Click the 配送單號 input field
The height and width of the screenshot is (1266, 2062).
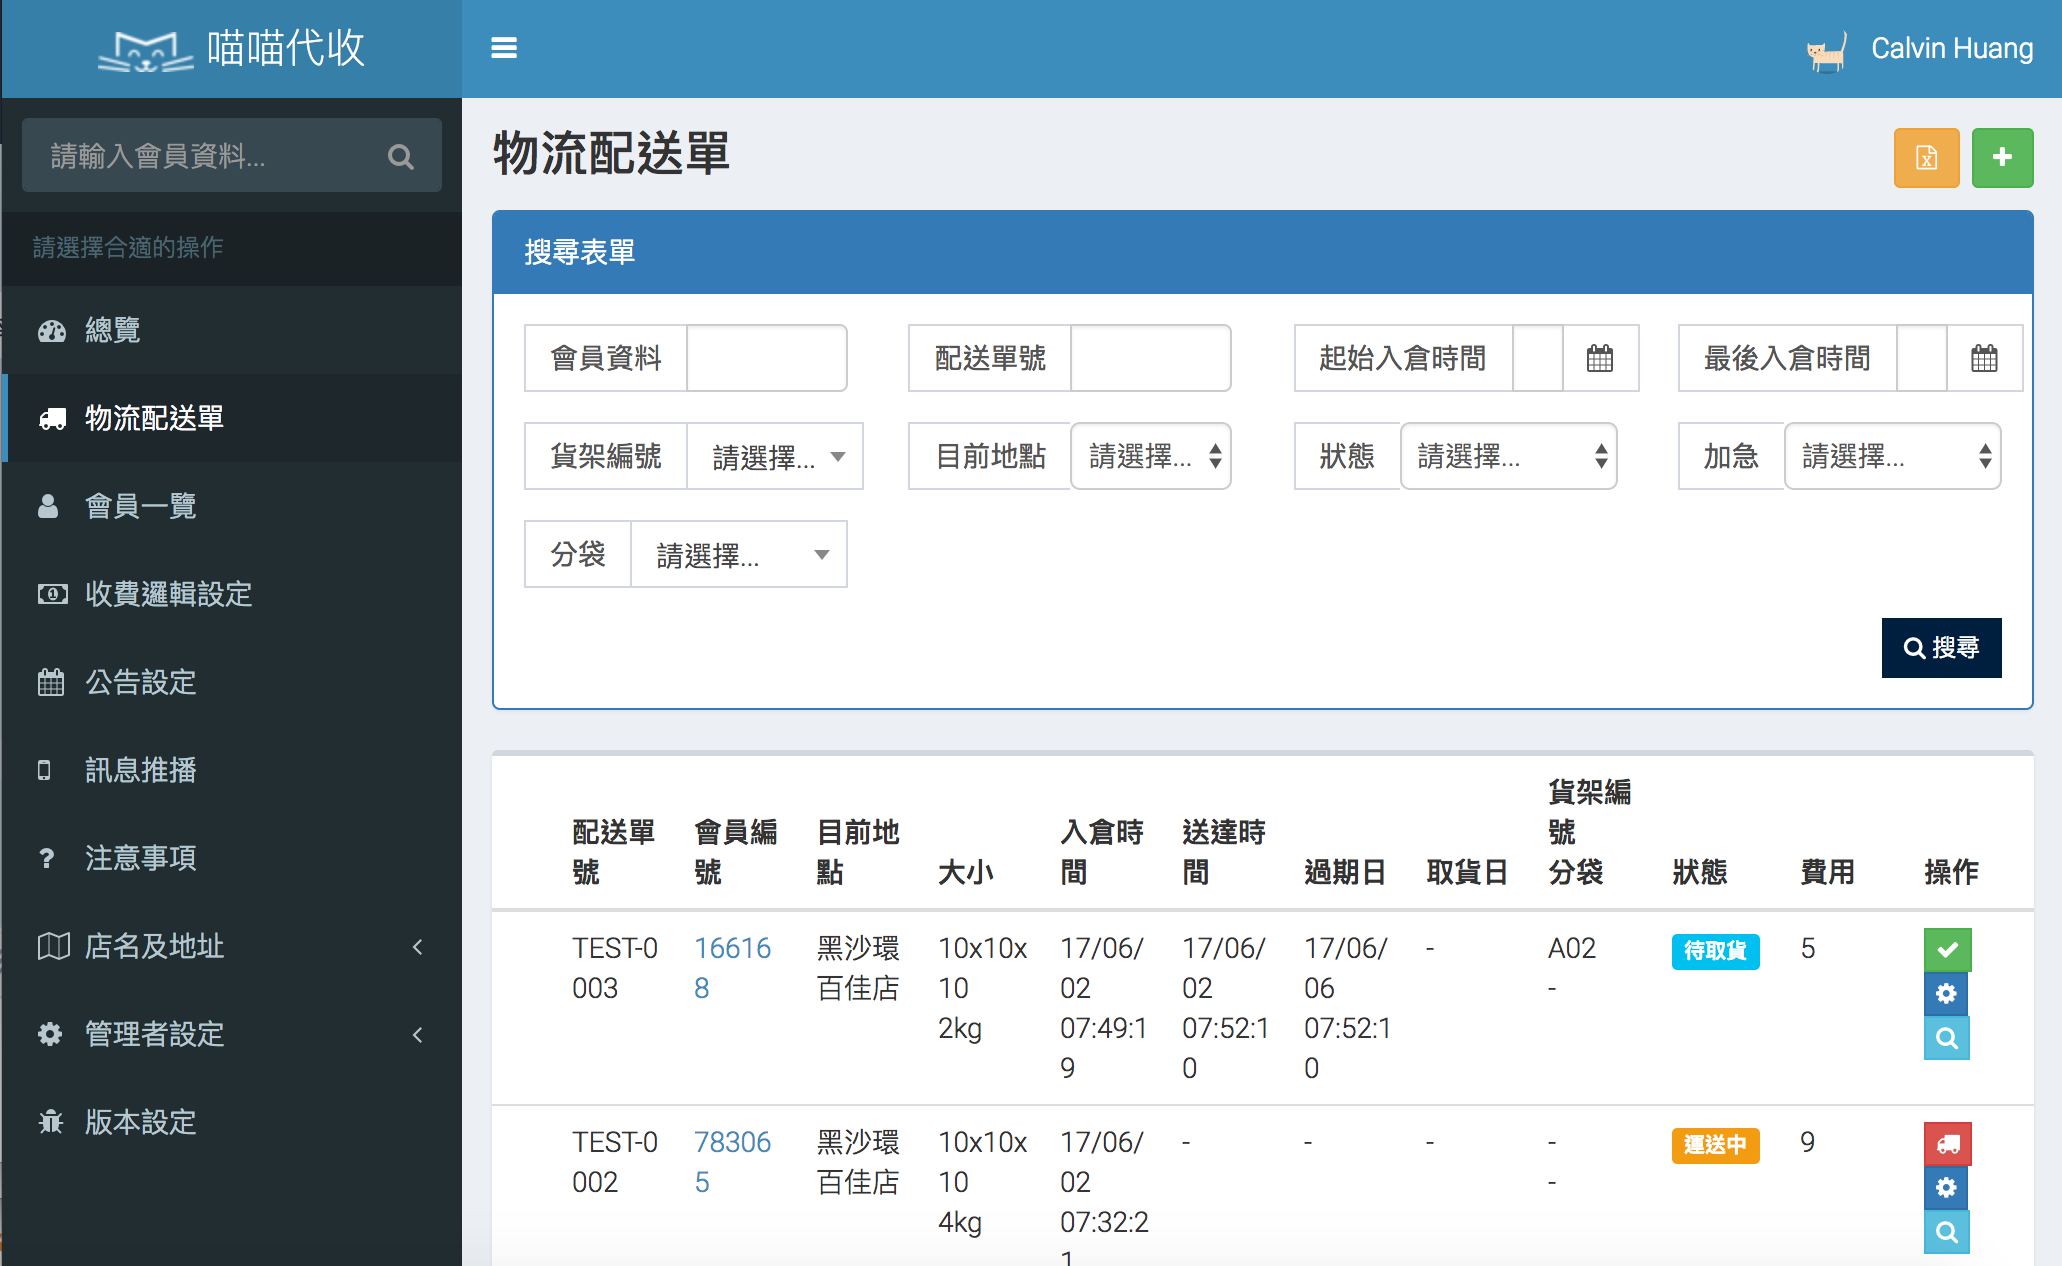click(1150, 358)
